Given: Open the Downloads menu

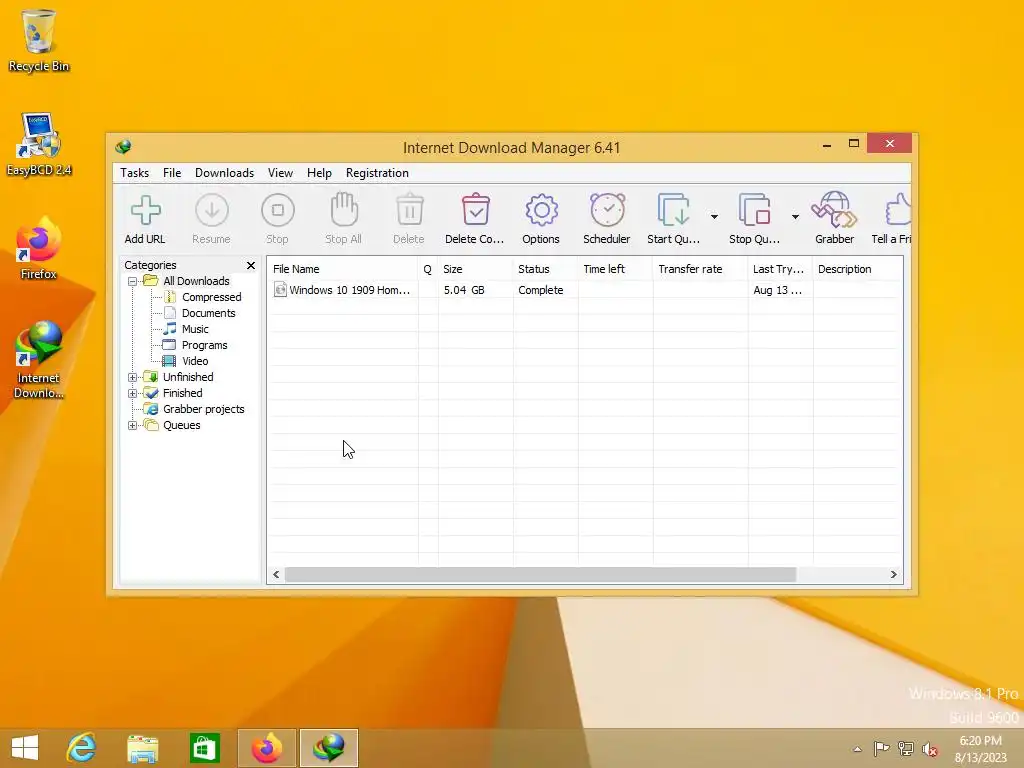Looking at the screenshot, I should pos(224,173).
